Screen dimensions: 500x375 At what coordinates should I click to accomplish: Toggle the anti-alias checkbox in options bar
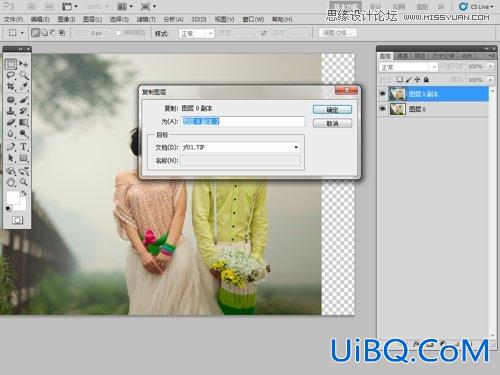(x=118, y=33)
